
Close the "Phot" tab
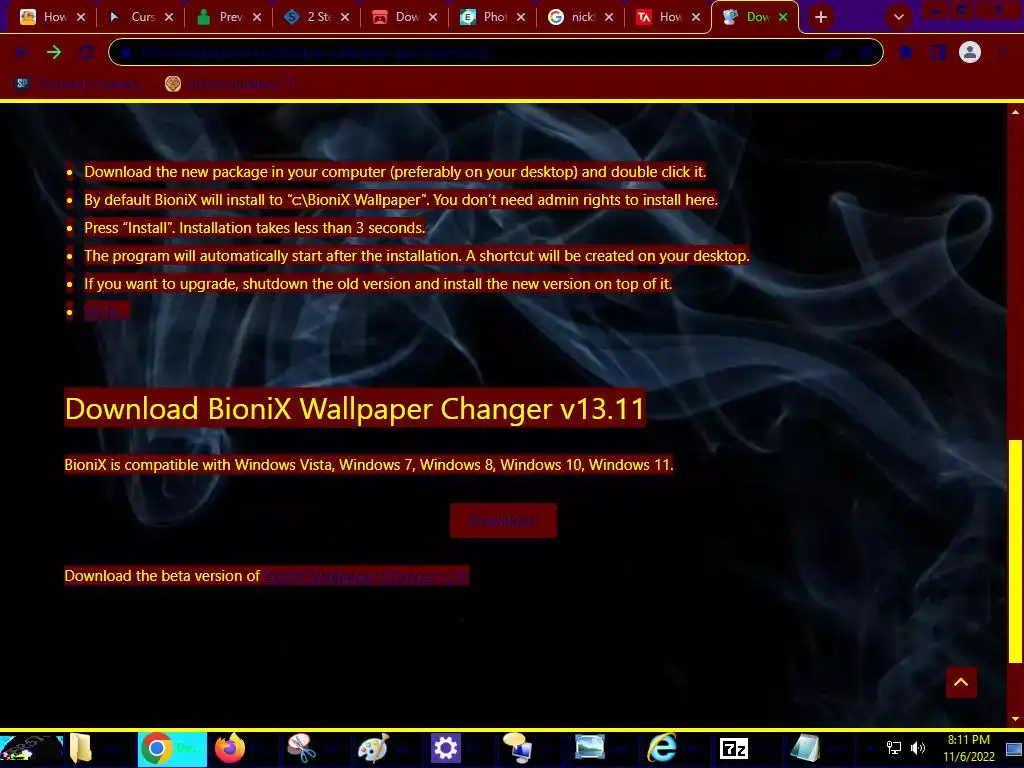[521, 17]
